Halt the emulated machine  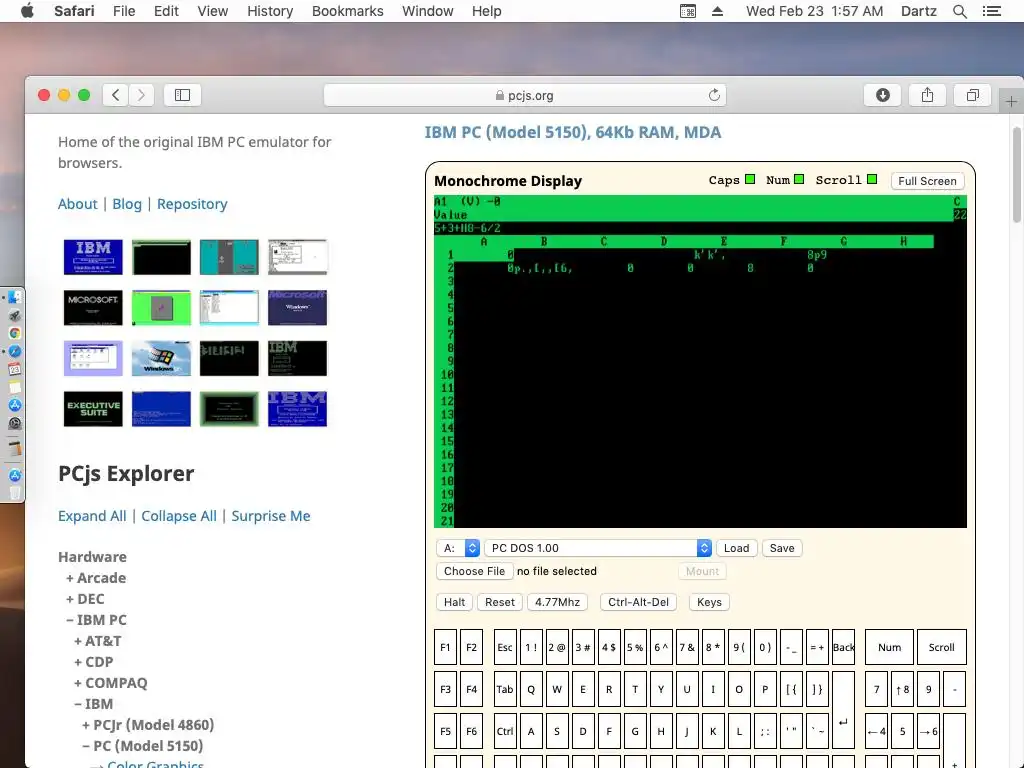point(454,602)
